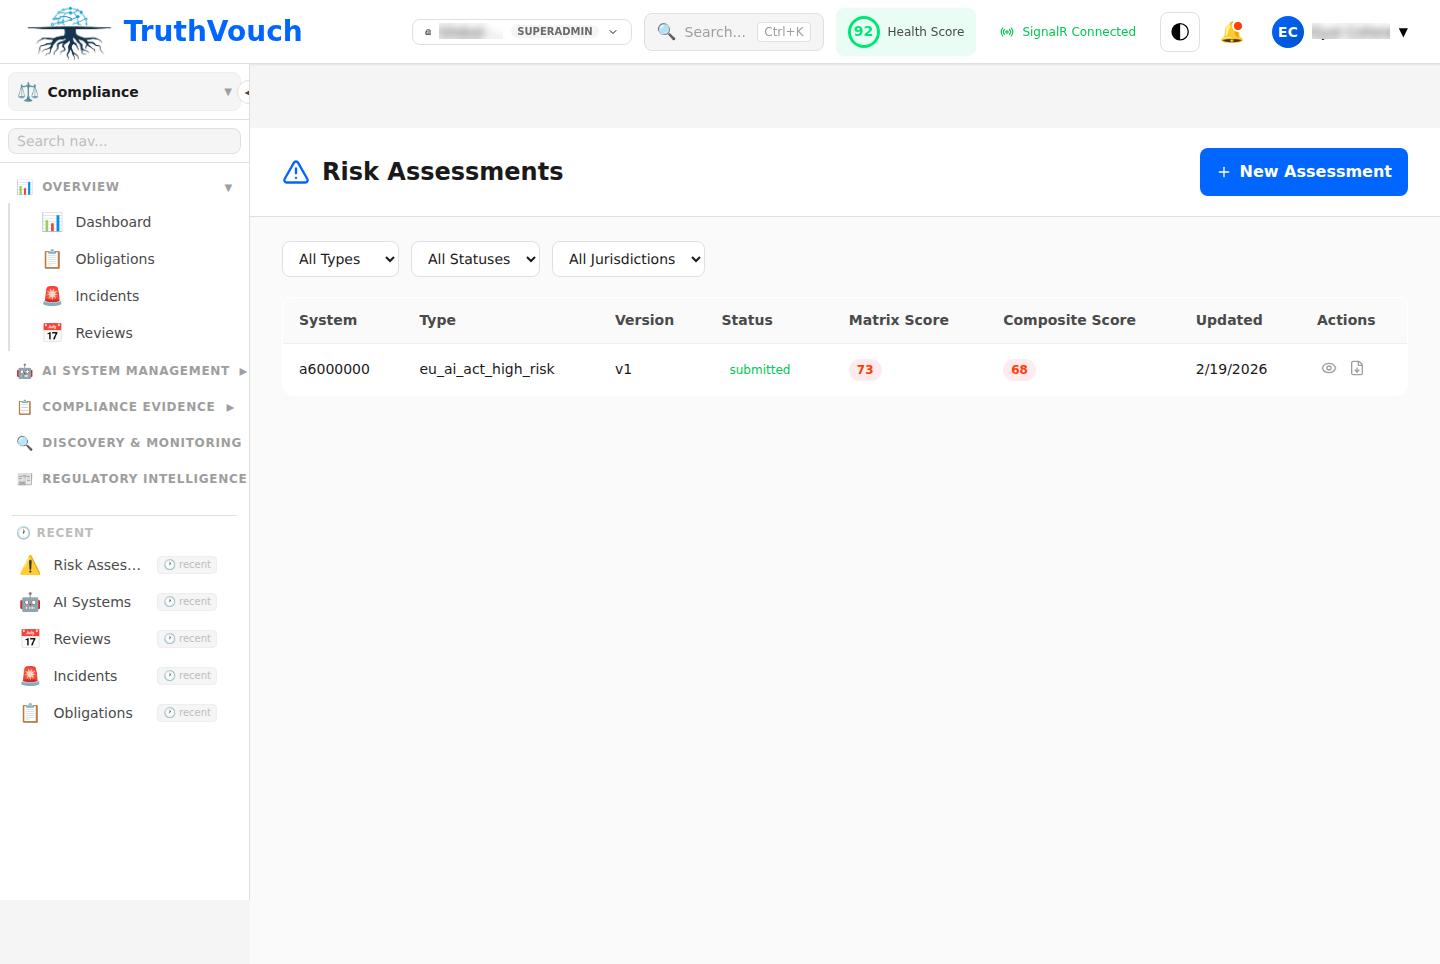The height and width of the screenshot is (964, 1440).
Task: Open the submitted status link in table row
Action: [759, 369]
